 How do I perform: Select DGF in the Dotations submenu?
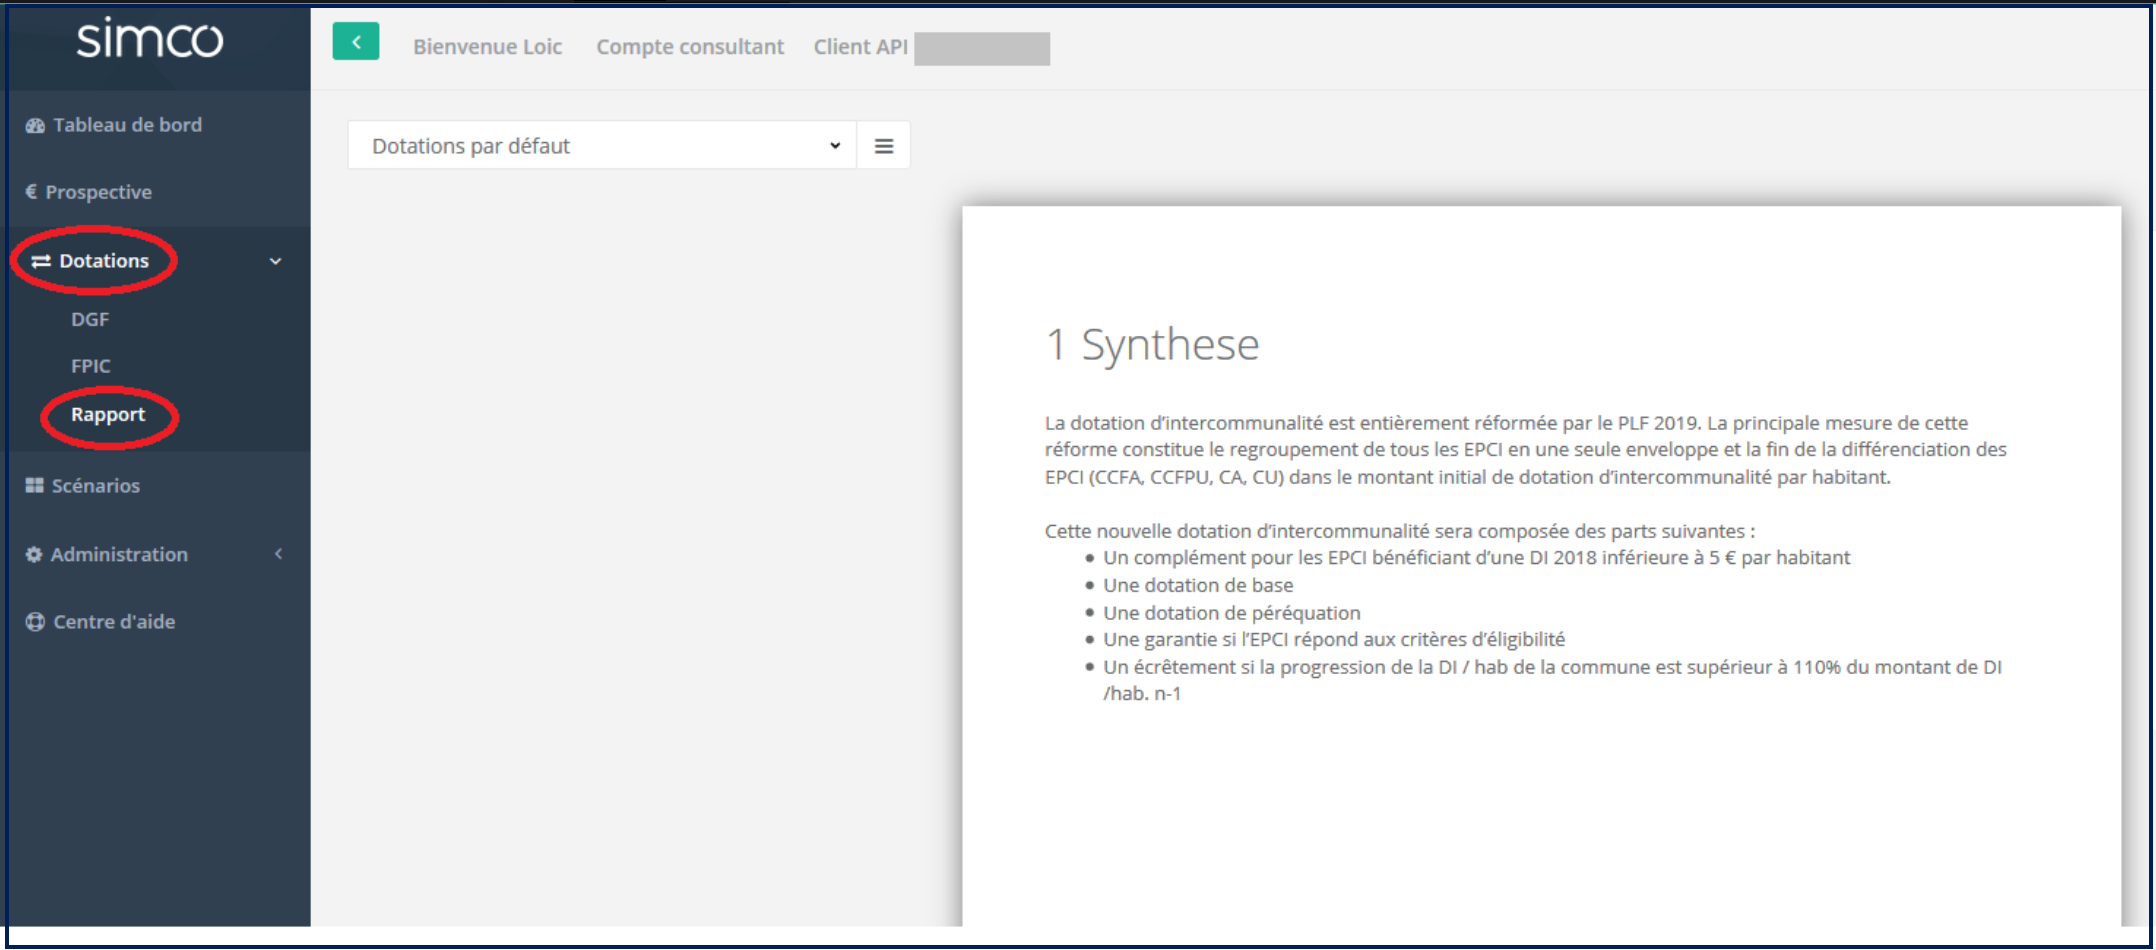(x=90, y=320)
